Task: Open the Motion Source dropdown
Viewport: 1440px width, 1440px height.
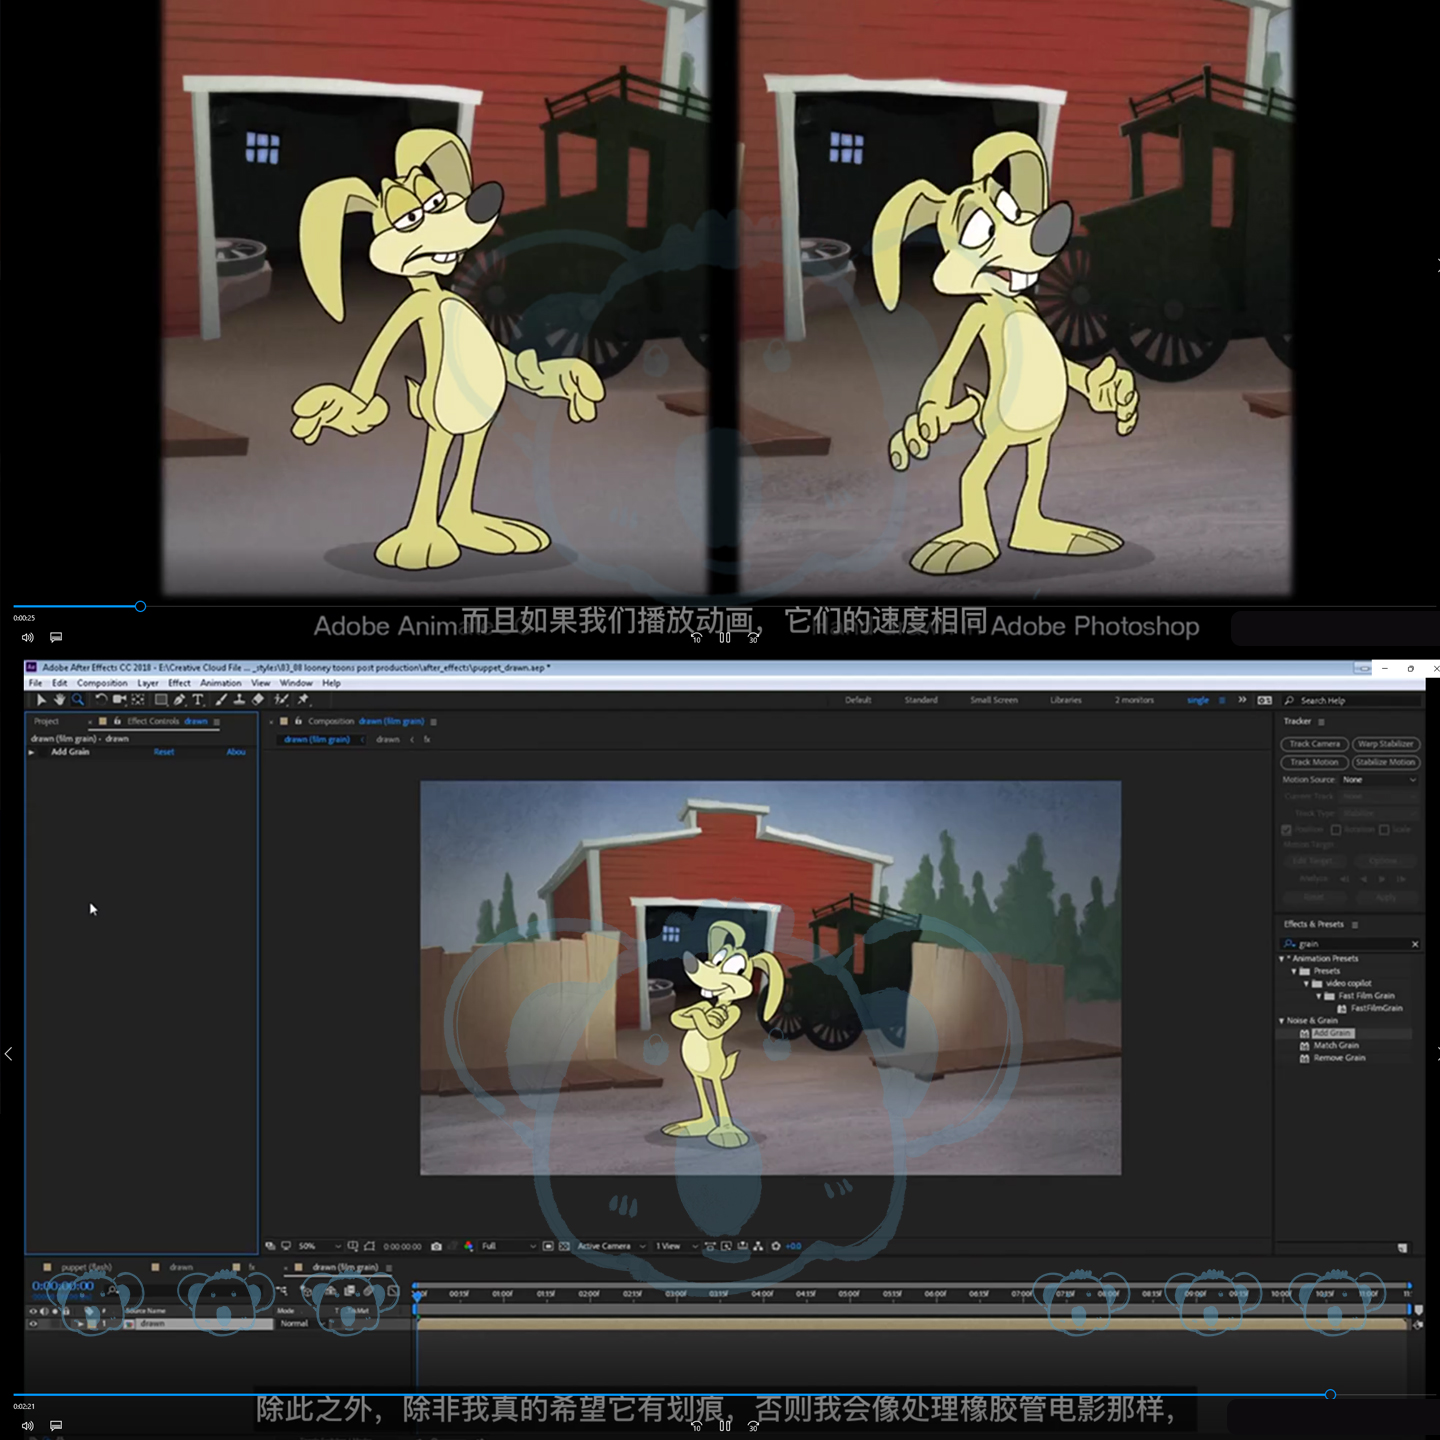Action: tap(1380, 780)
